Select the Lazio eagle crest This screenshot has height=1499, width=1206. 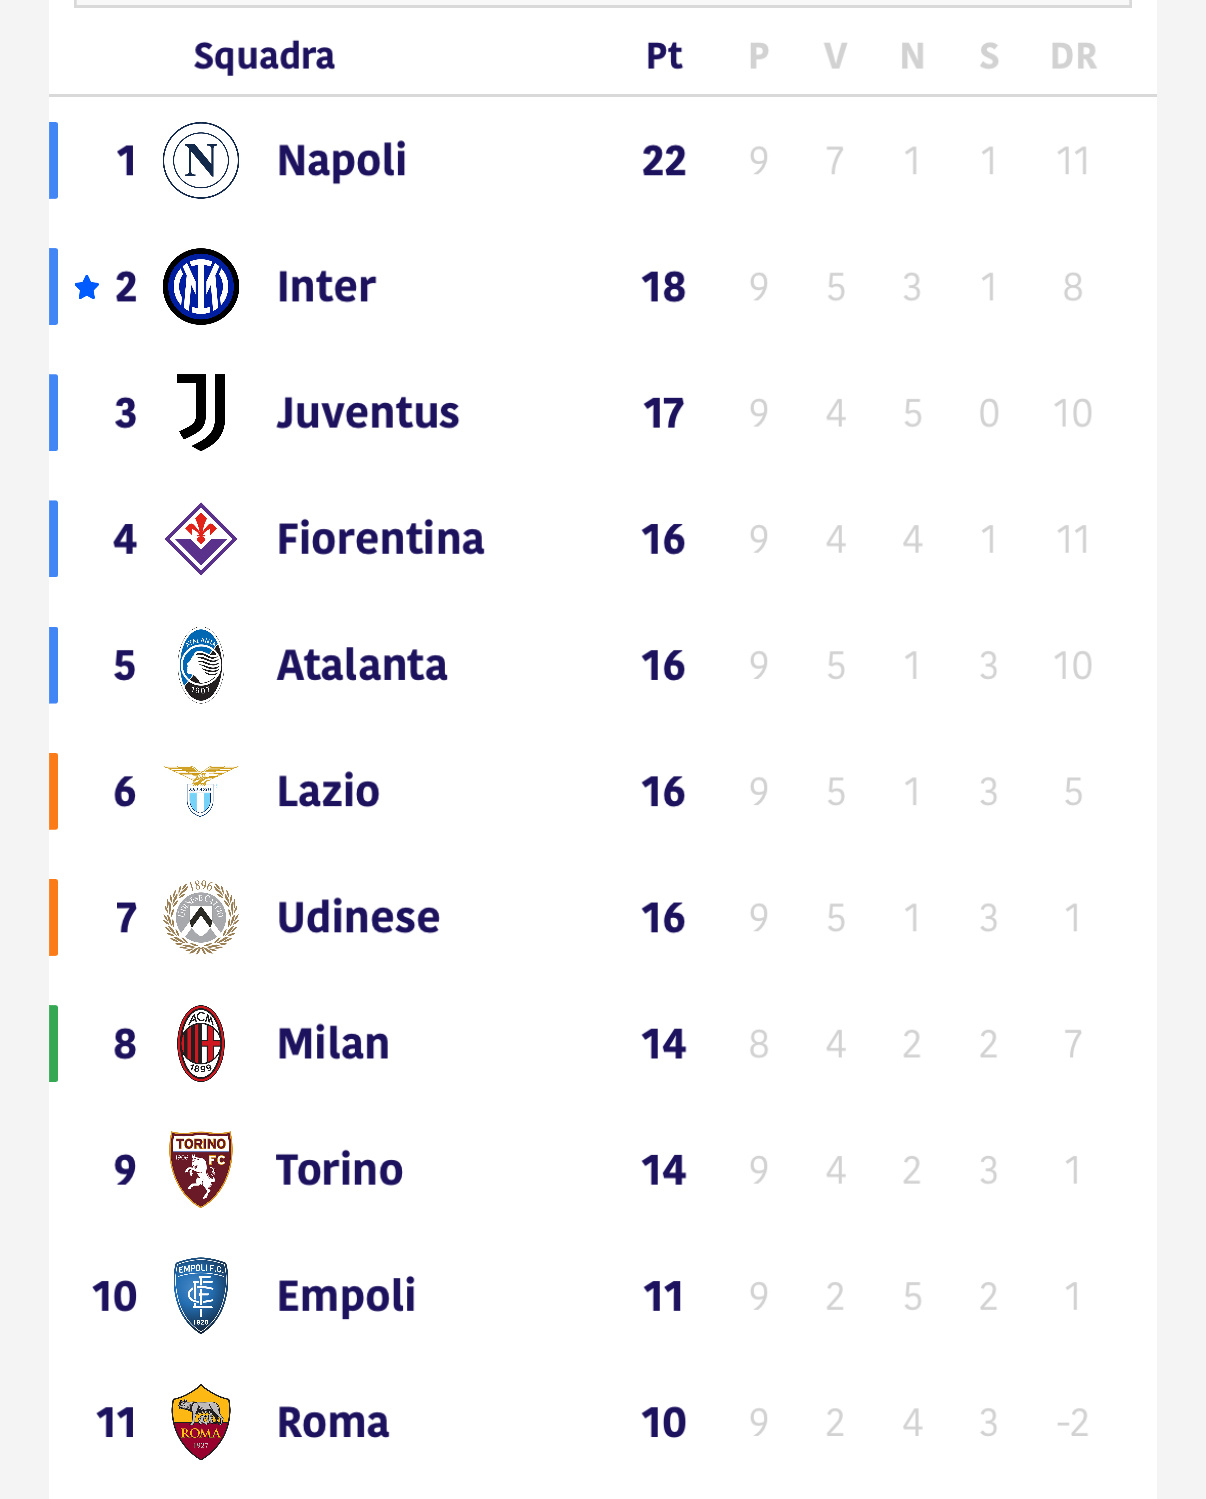coord(201,791)
